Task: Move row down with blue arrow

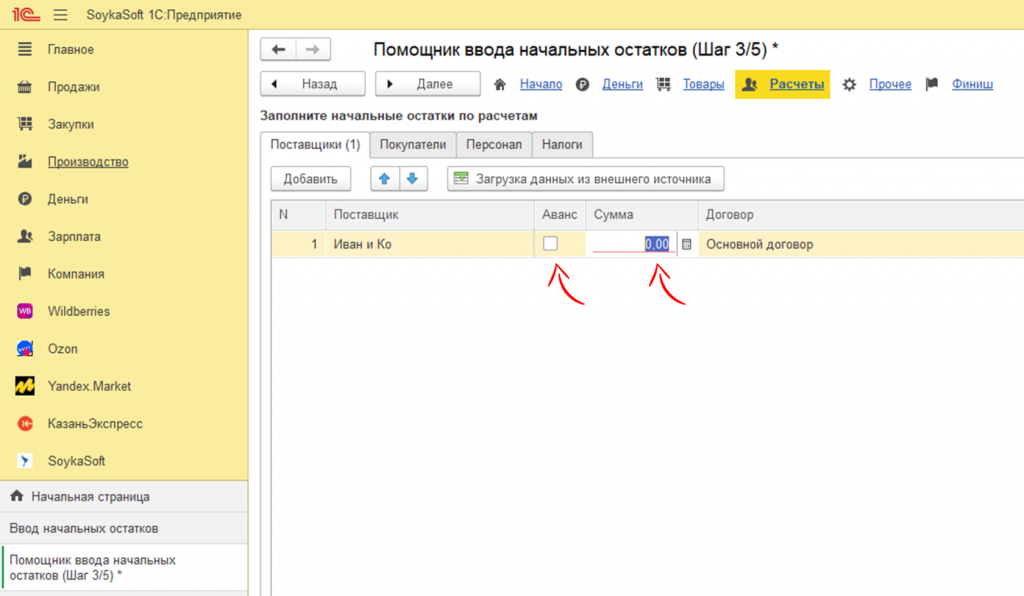Action: (413, 179)
